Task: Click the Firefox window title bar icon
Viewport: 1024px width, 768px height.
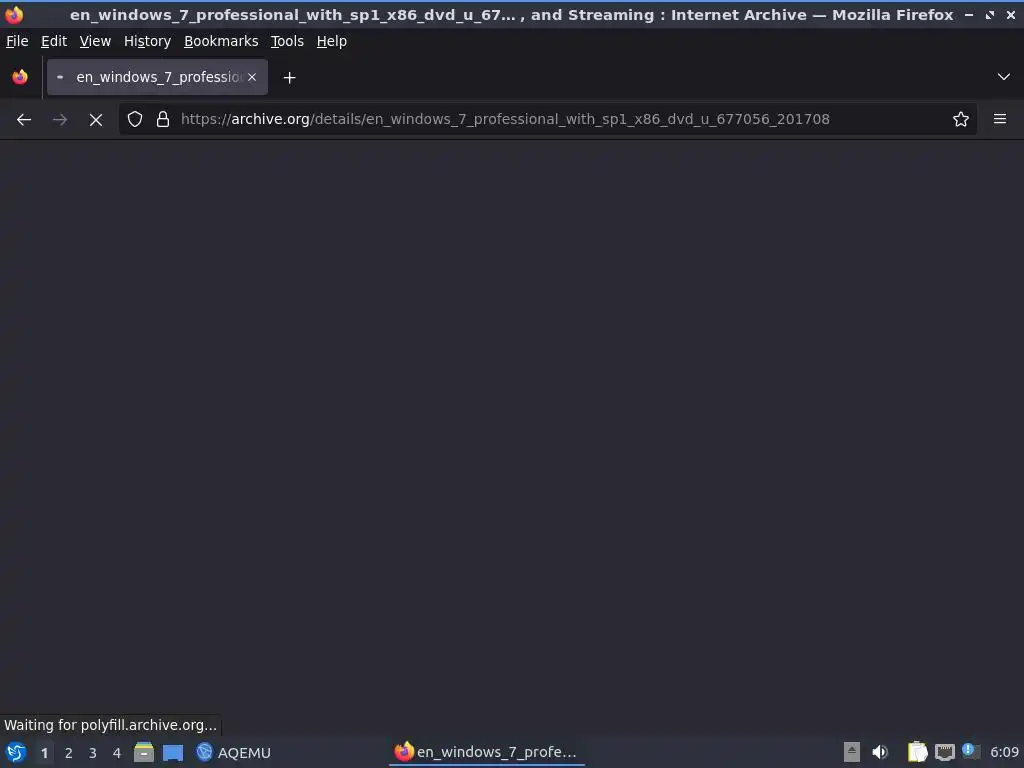Action: tap(14, 14)
